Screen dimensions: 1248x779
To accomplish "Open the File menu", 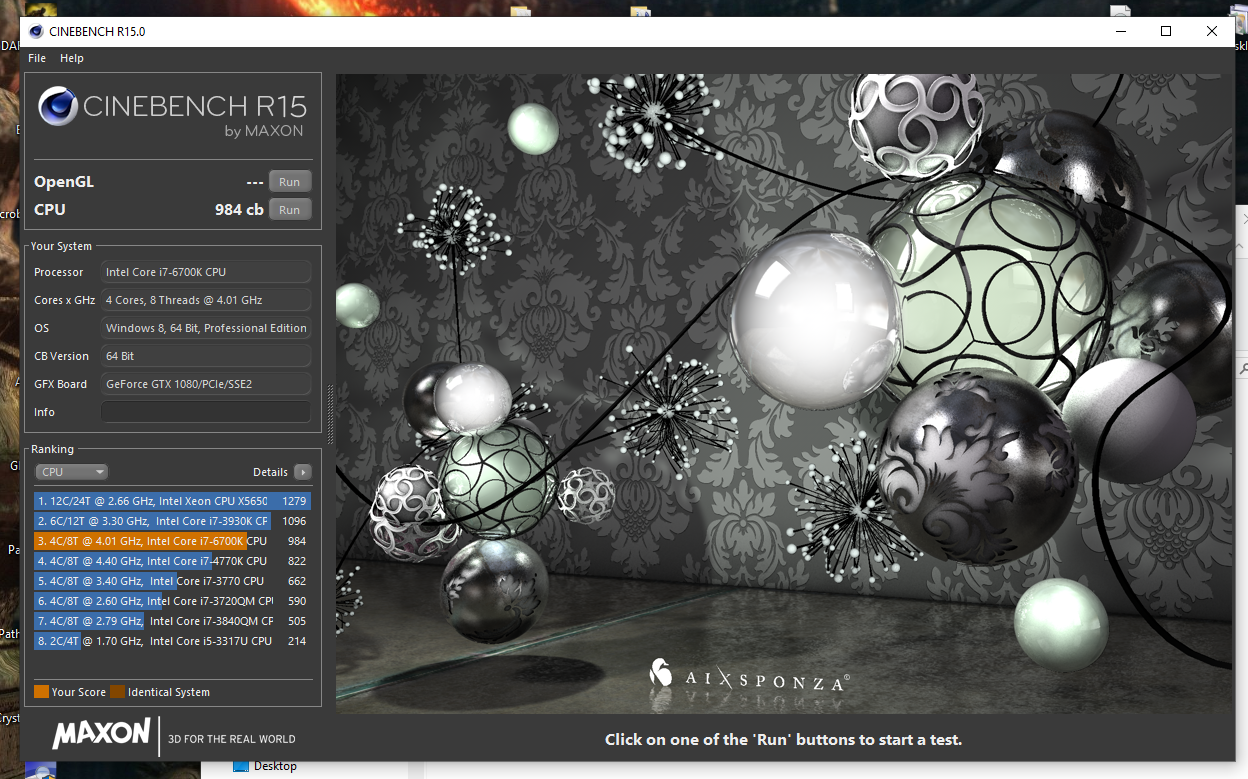I will coord(37,58).
